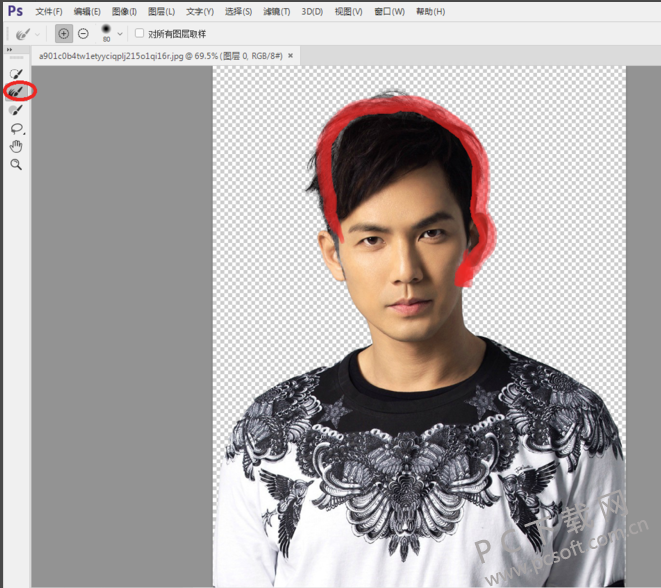Select the Quick Selection tool
The height and width of the screenshot is (588, 661).
pyautogui.click(x=15, y=74)
